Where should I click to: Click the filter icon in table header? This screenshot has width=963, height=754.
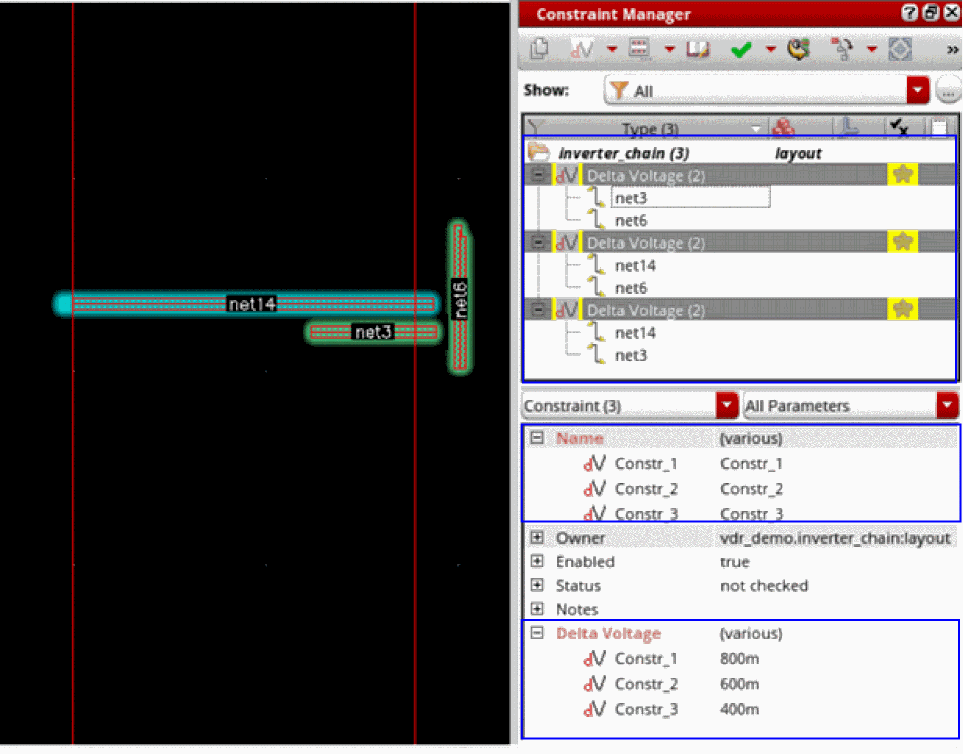(x=534, y=128)
